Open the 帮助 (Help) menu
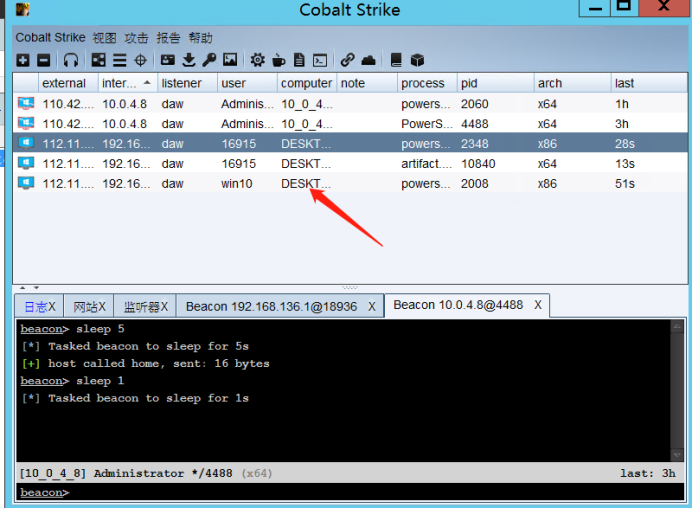Screen dimensions: 692x508 (200, 38)
